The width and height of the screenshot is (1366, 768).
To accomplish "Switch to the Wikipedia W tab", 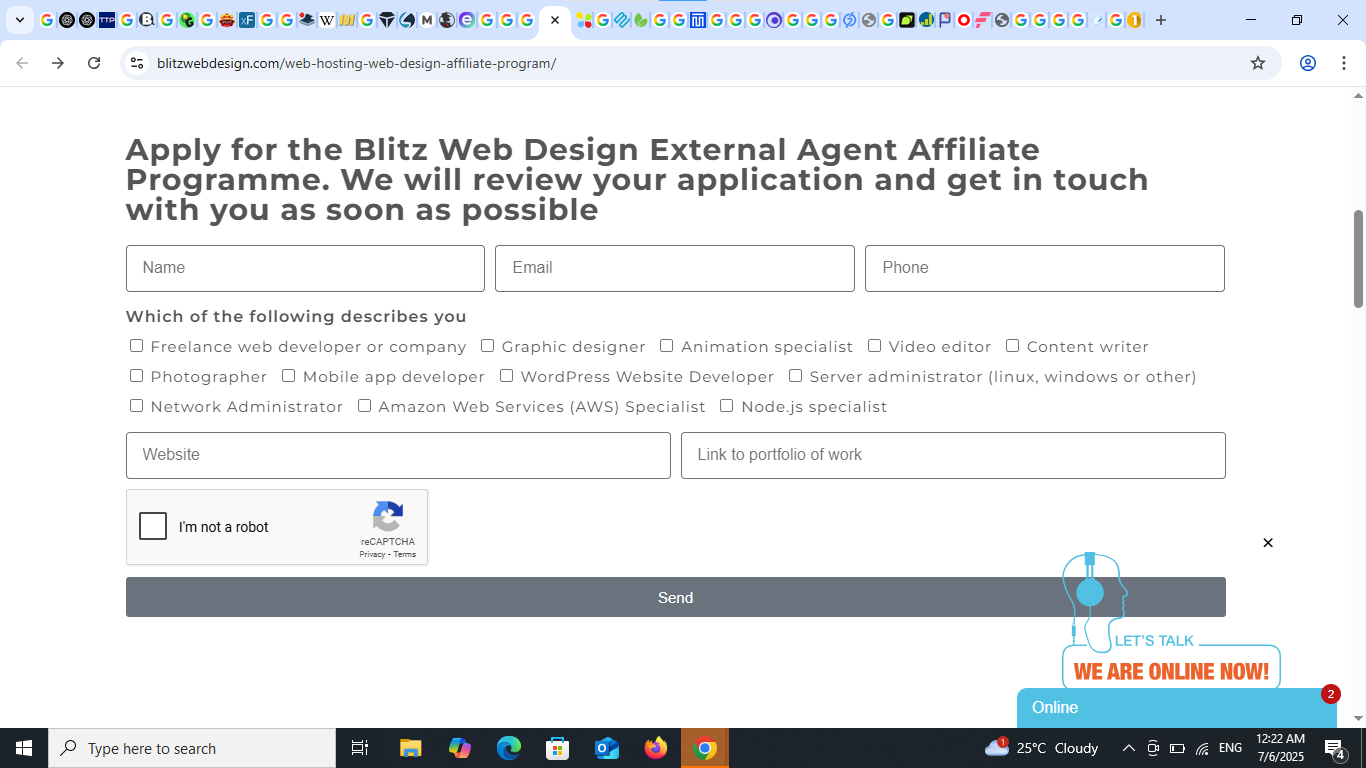I will tap(327, 20).
